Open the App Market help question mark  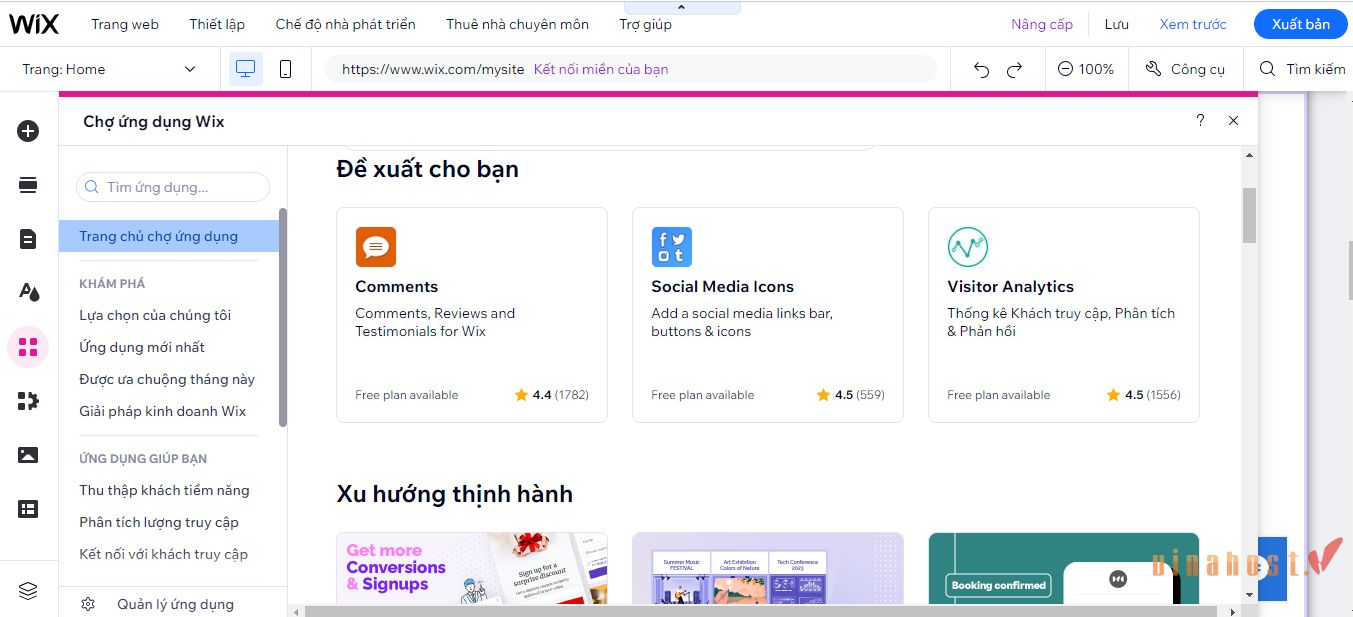tap(1200, 120)
